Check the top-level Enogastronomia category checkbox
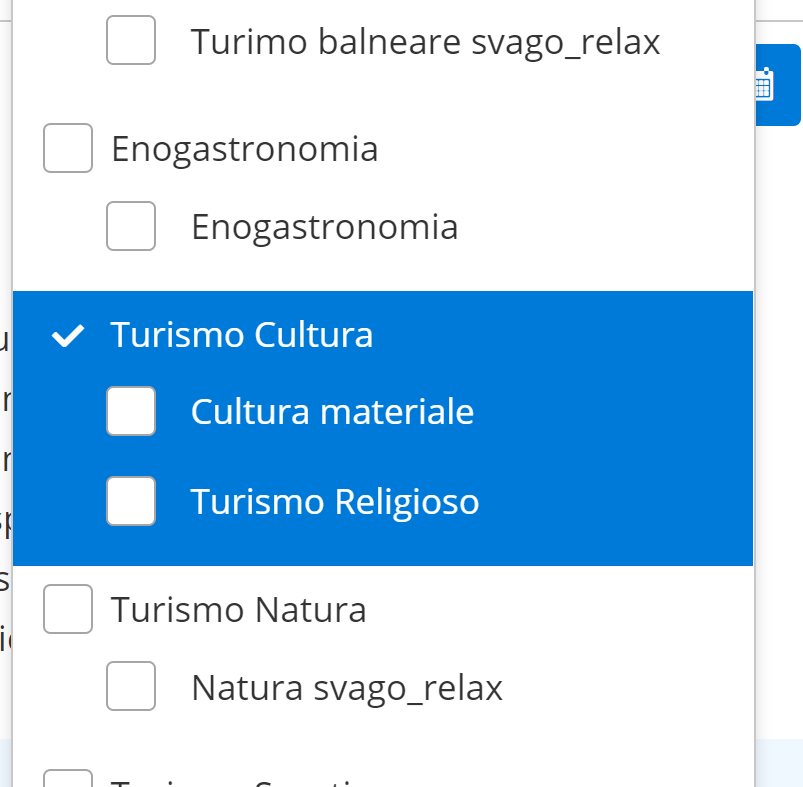Screen dimensions: 803x787 [x=68, y=148]
